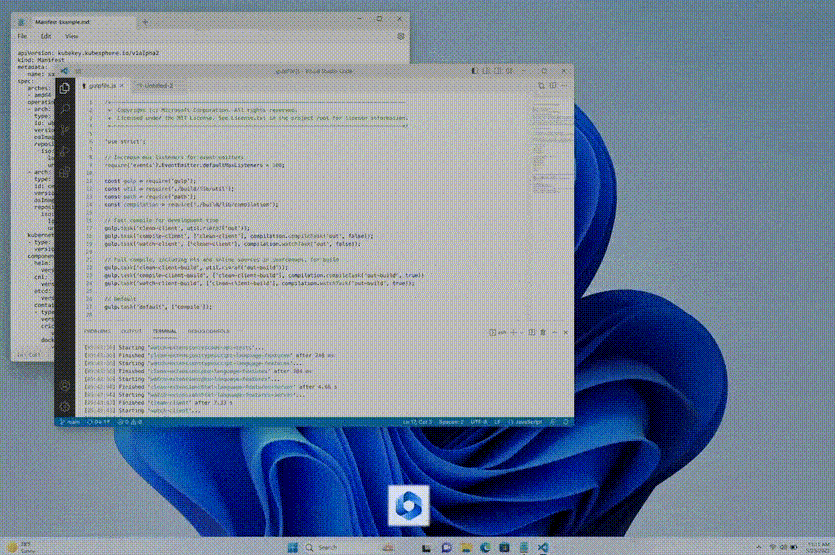Select UTF-8 encoding in status bar
The width and height of the screenshot is (835, 555).
pos(479,422)
